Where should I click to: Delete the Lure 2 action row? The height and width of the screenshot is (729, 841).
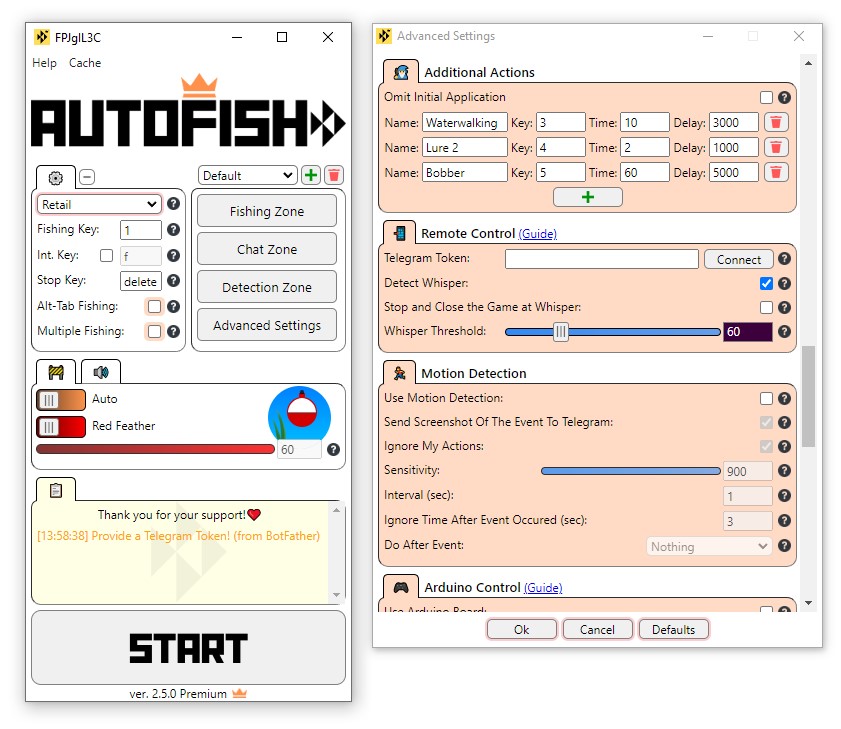(776, 147)
